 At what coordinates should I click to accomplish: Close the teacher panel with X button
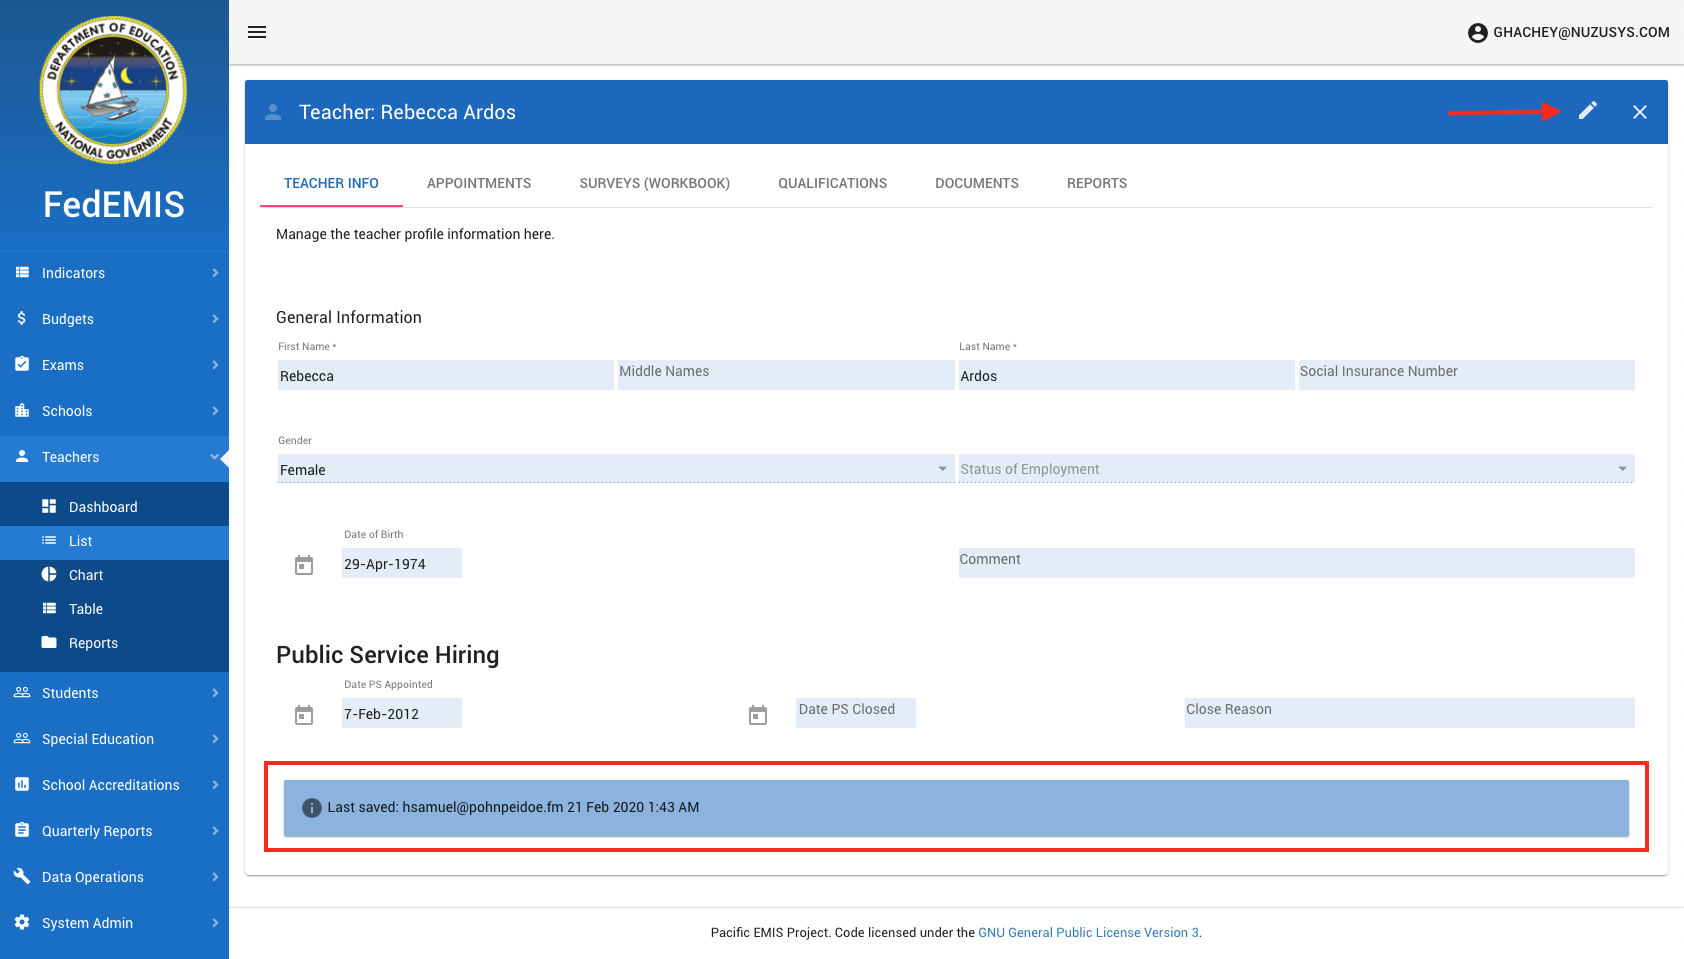tap(1639, 112)
